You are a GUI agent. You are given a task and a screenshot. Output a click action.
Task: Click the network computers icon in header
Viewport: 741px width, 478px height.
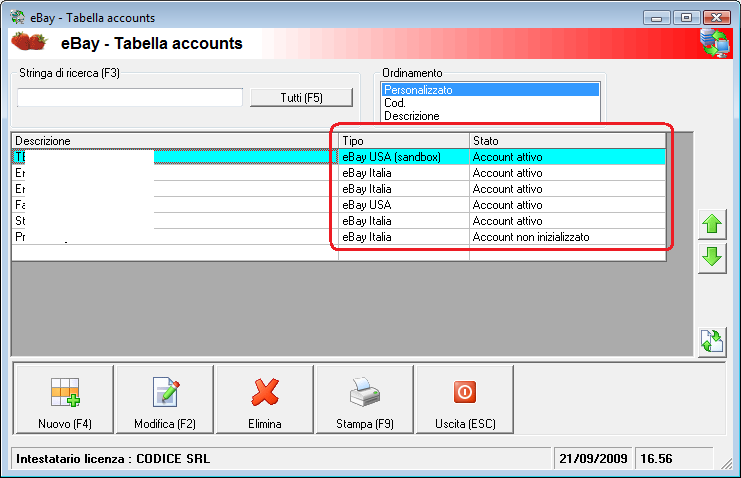click(x=715, y=43)
